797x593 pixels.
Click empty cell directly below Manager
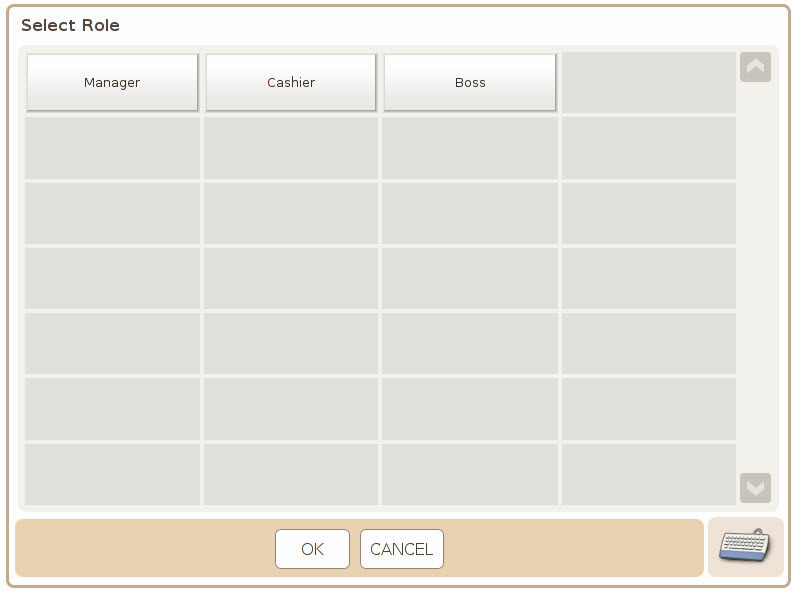(112, 148)
